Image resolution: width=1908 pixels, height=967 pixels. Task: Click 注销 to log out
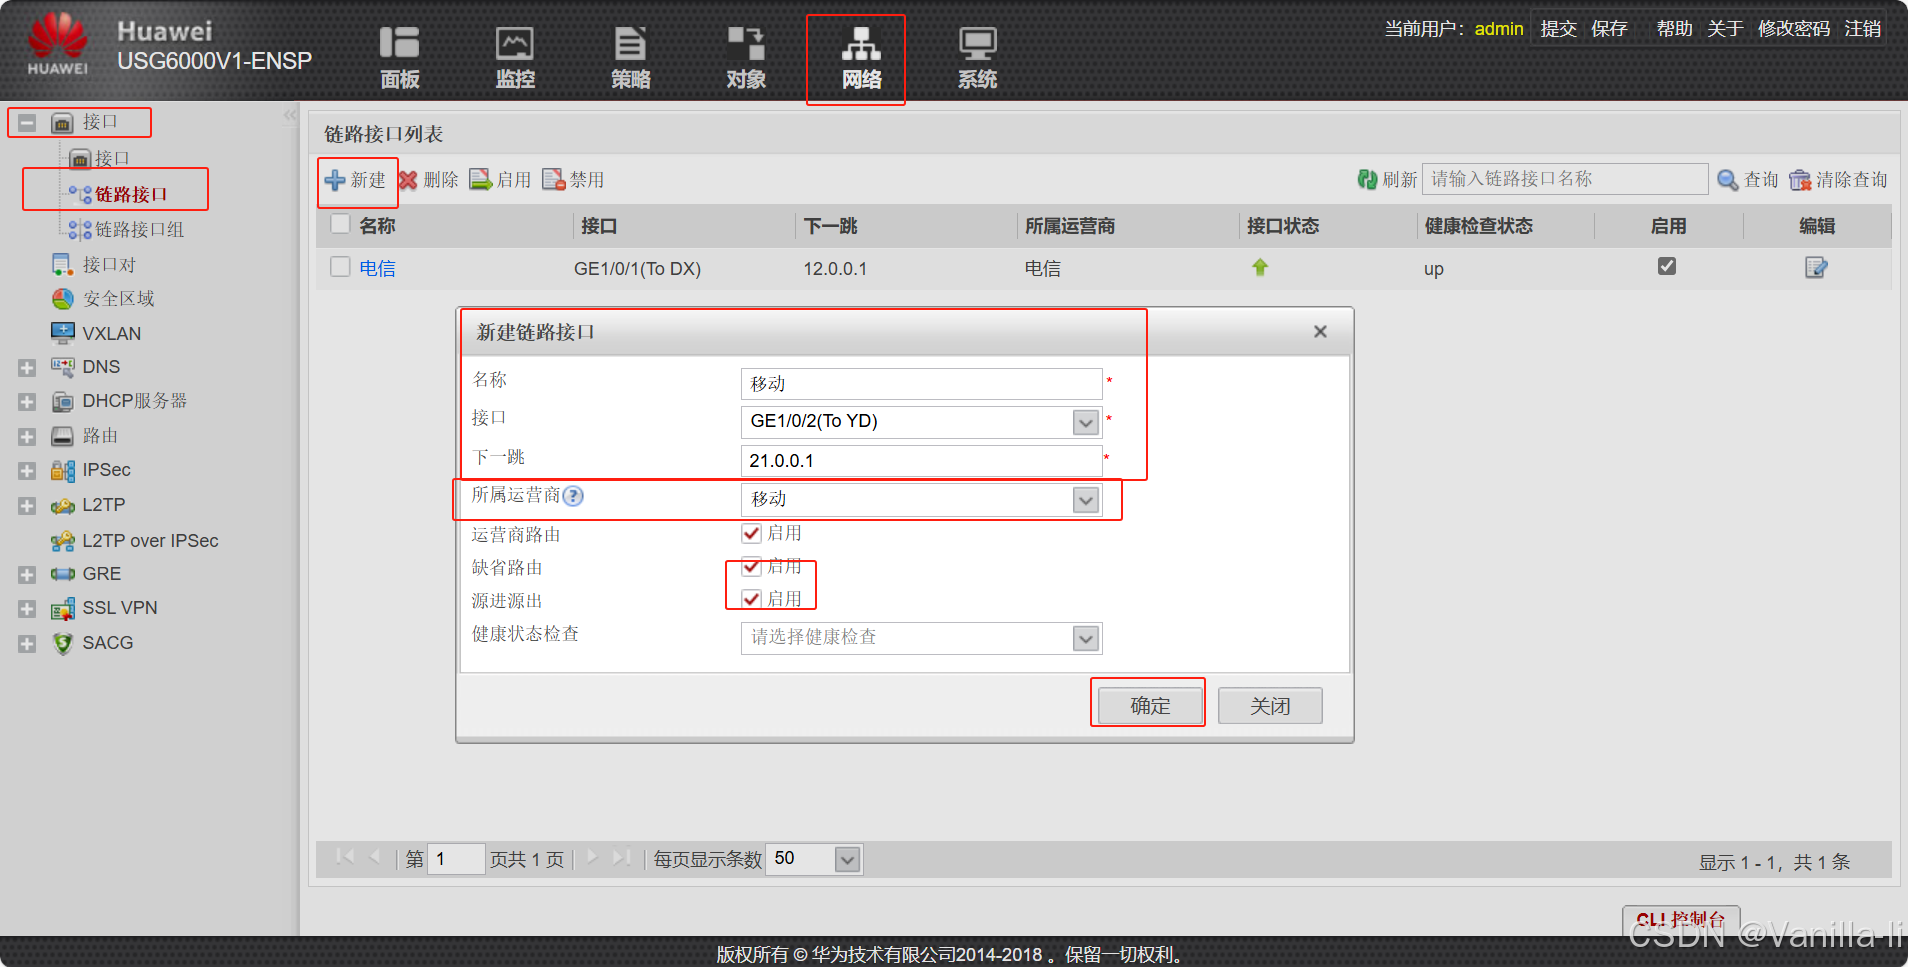tap(1863, 29)
